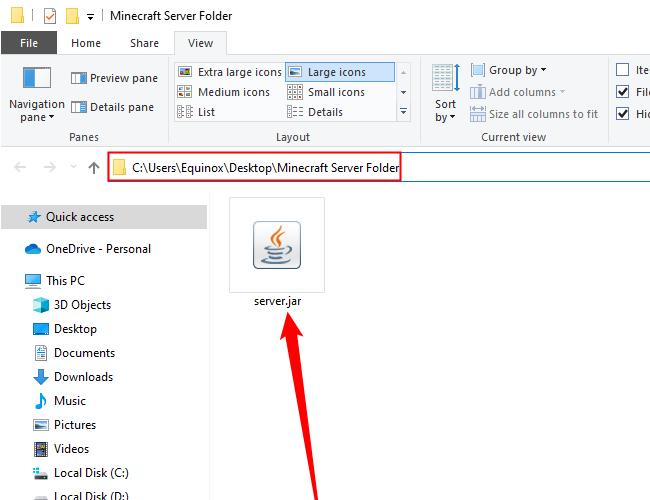Screen dimensions: 650x500
Task: Select List layout
Action: coord(196,112)
